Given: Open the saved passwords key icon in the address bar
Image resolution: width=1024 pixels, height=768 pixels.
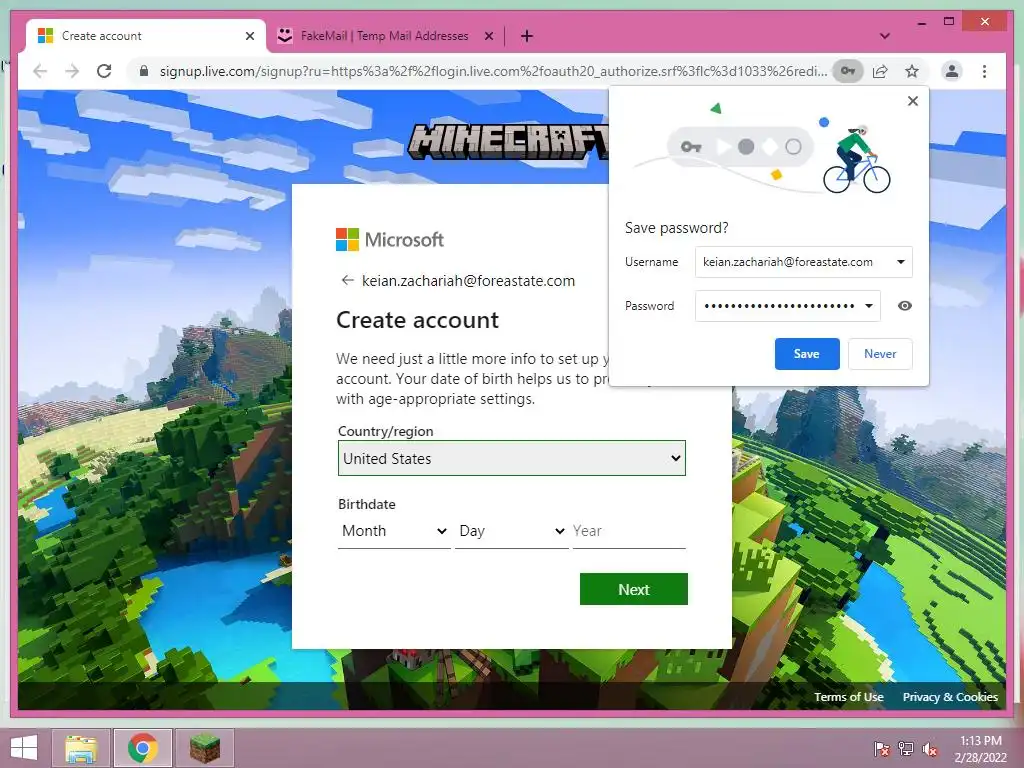Looking at the screenshot, I should click(x=848, y=71).
